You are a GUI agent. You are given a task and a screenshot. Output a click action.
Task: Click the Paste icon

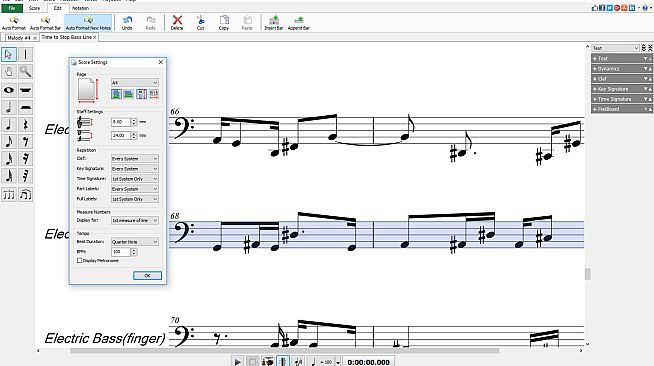click(247, 23)
